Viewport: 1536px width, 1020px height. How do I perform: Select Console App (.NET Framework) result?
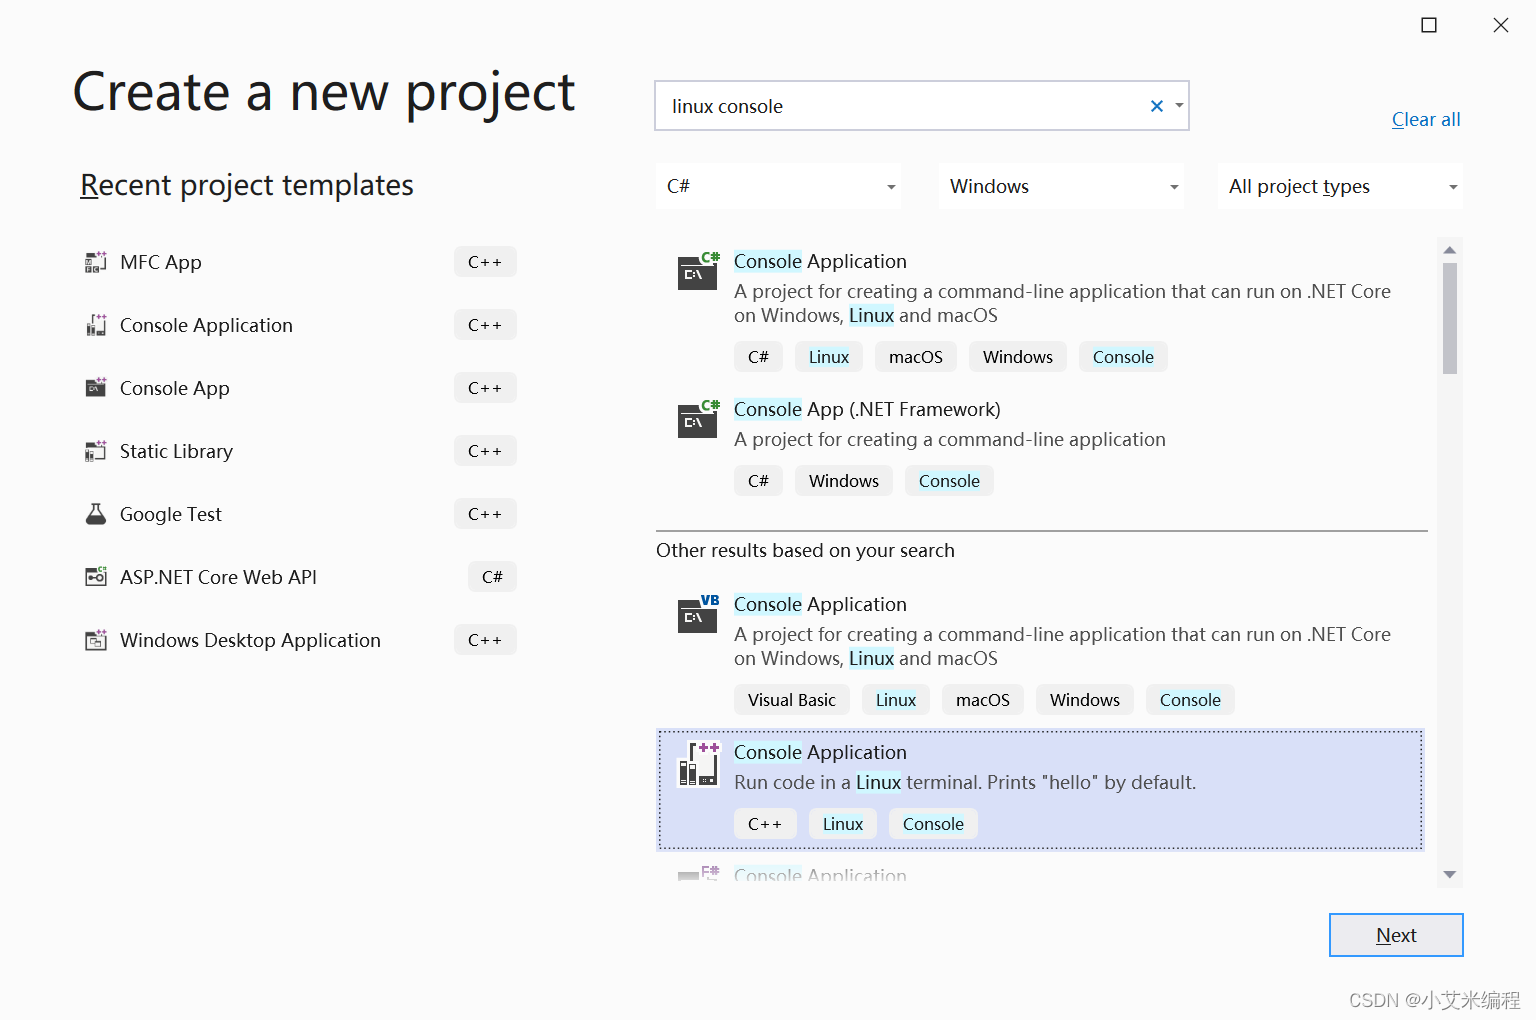pos(1040,445)
